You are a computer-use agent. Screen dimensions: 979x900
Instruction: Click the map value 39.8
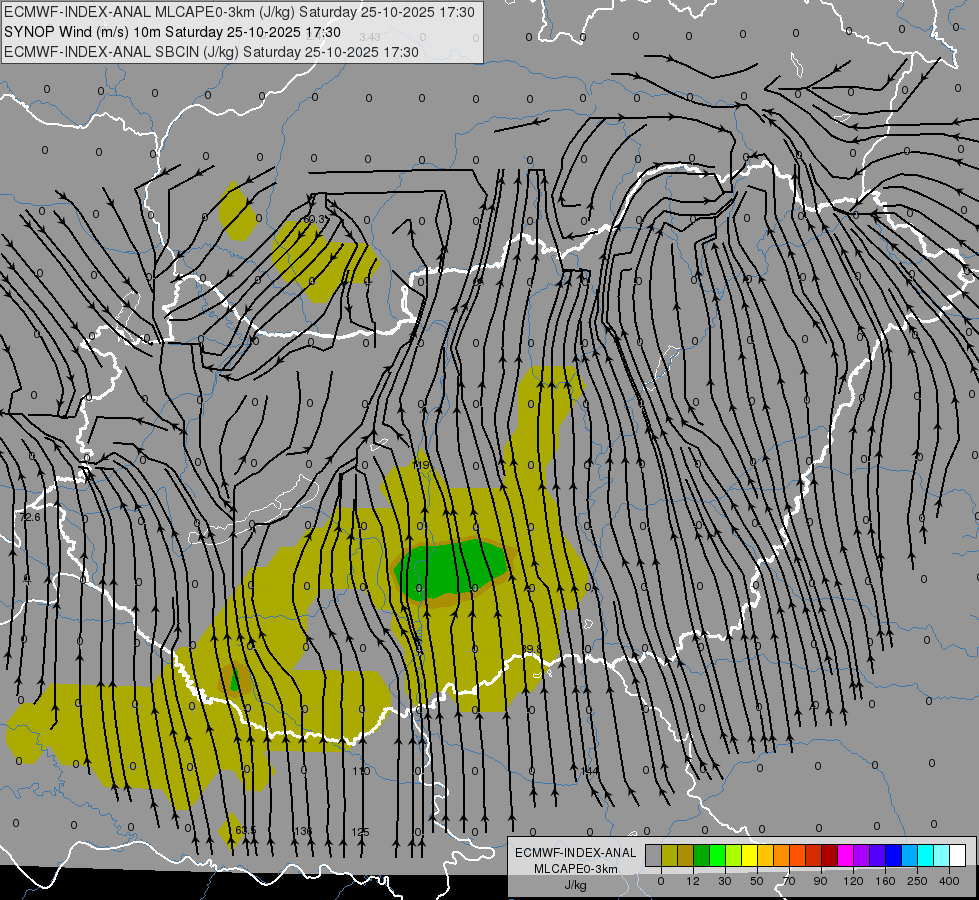[531, 650]
